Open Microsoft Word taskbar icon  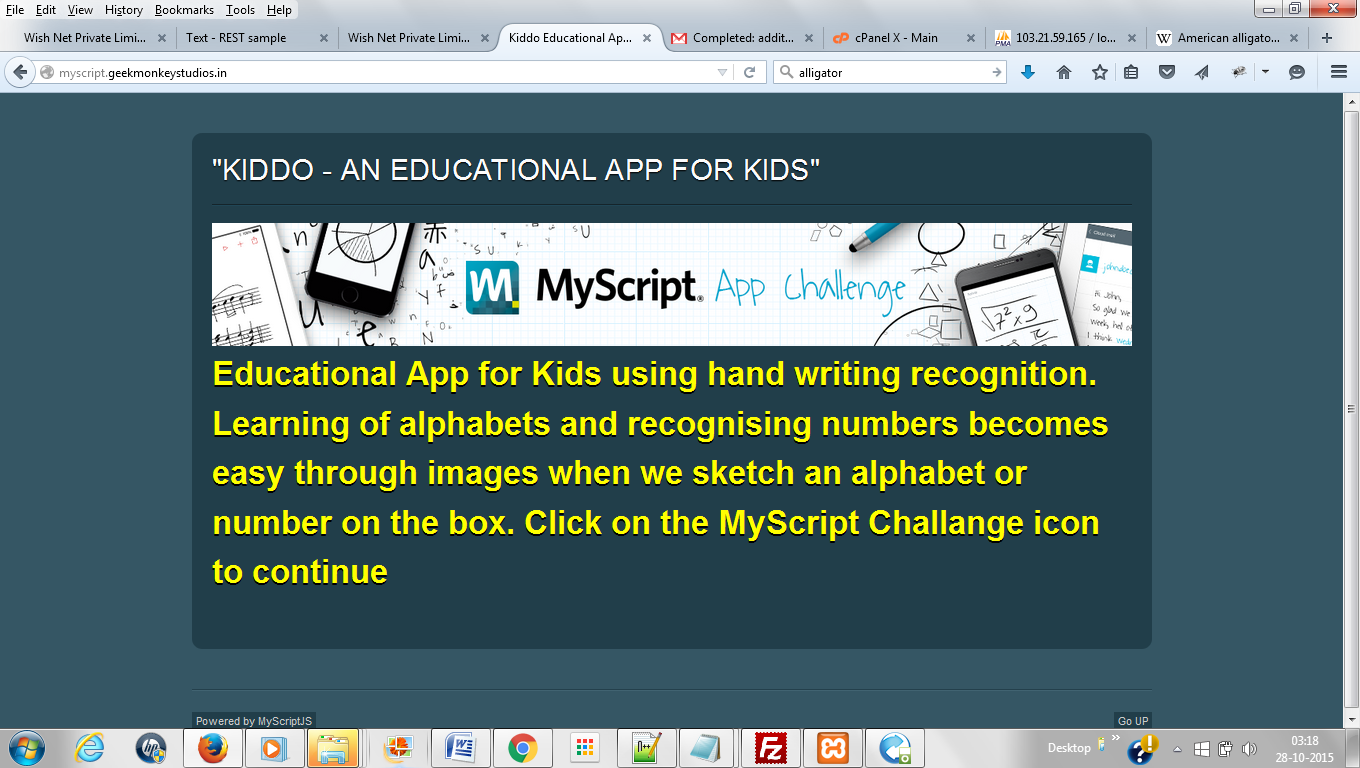pos(459,748)
